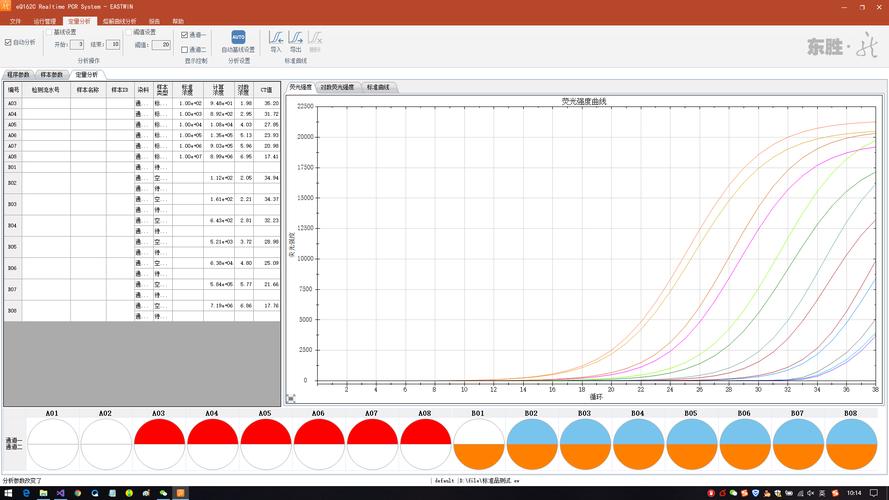The image size is (889, 500).
Task: Open File Explorer from the taskbar
Action: (x=43, y=493)
